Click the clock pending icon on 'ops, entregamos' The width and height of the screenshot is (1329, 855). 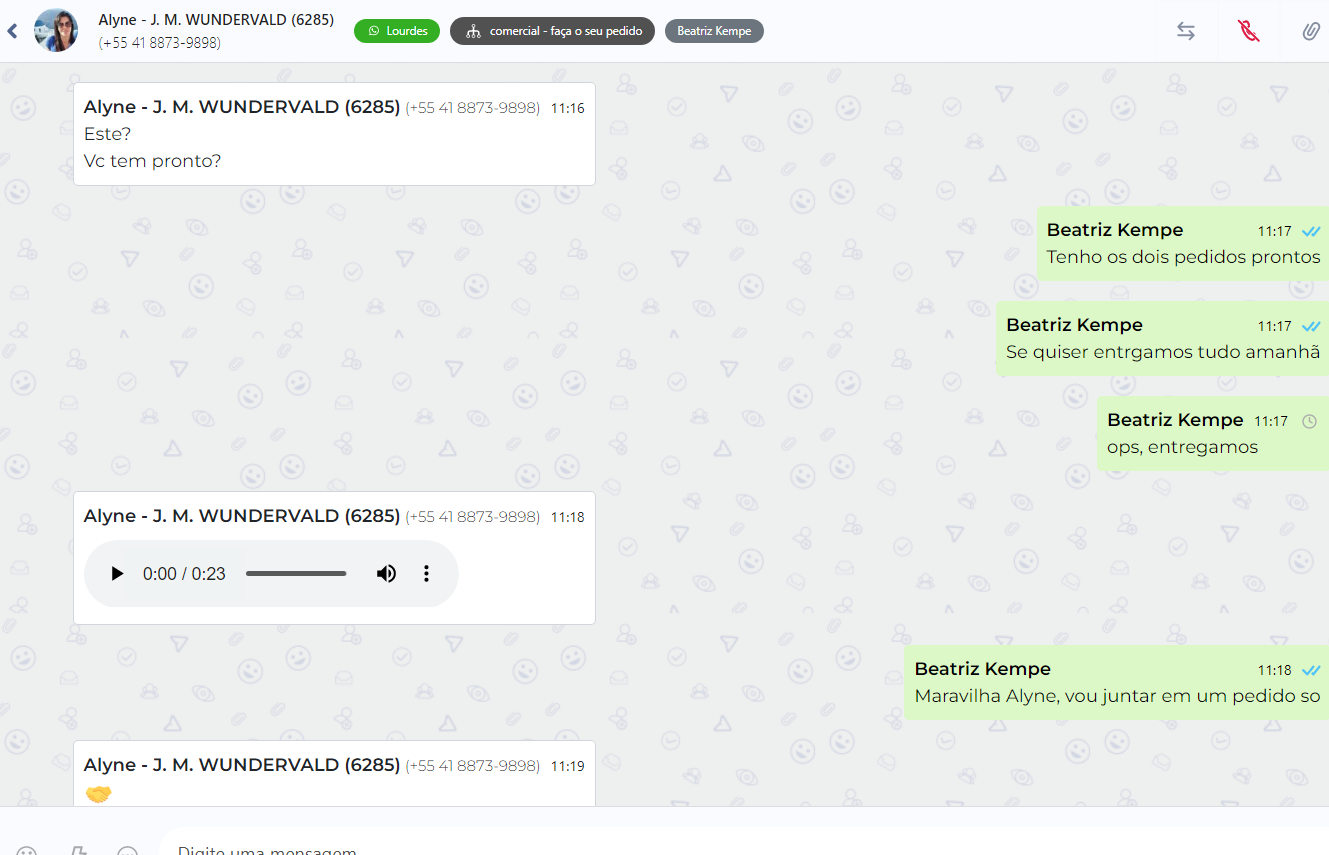point(1309,422)
